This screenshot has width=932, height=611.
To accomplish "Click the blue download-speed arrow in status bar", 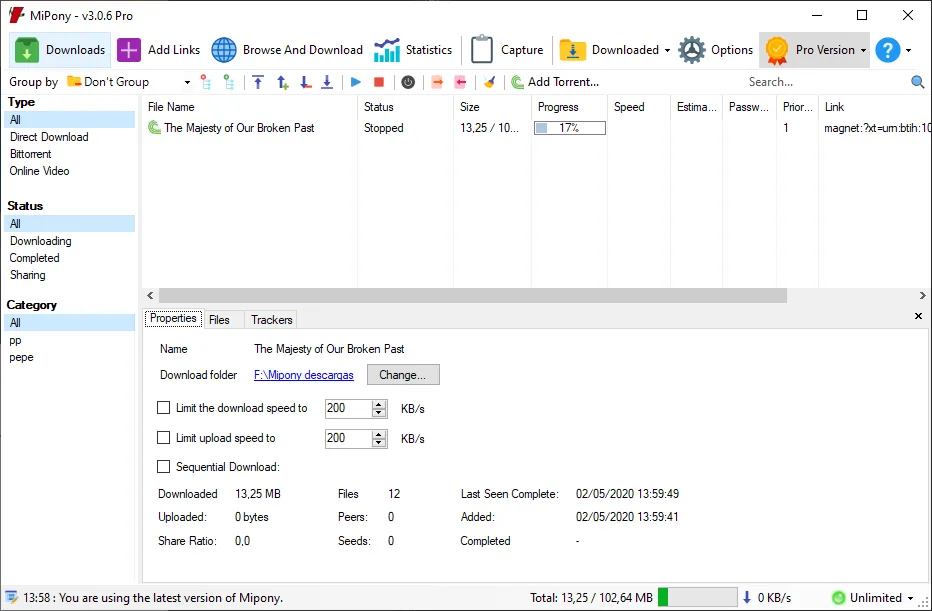I will coord(747,597).
